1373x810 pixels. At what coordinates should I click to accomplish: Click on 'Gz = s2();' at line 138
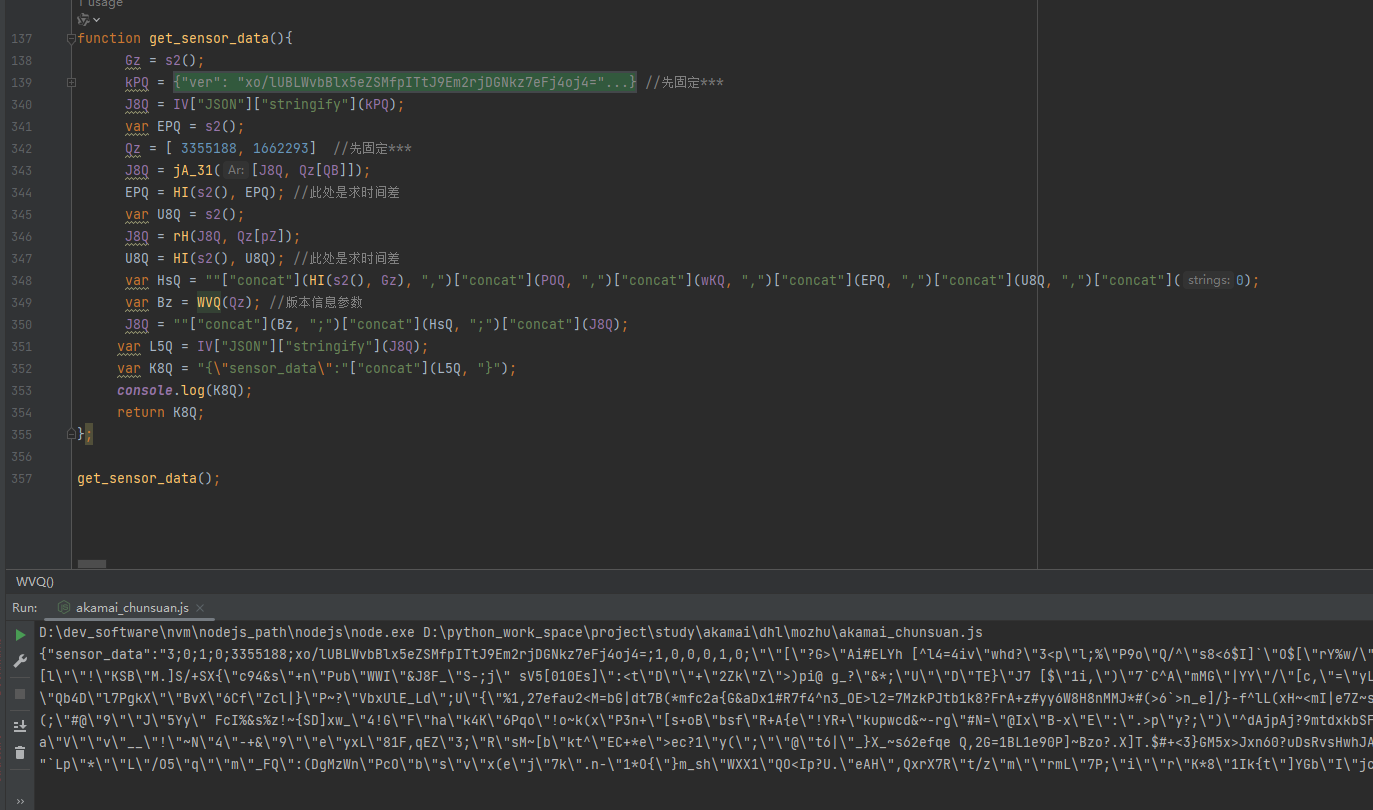click(164, 61)
